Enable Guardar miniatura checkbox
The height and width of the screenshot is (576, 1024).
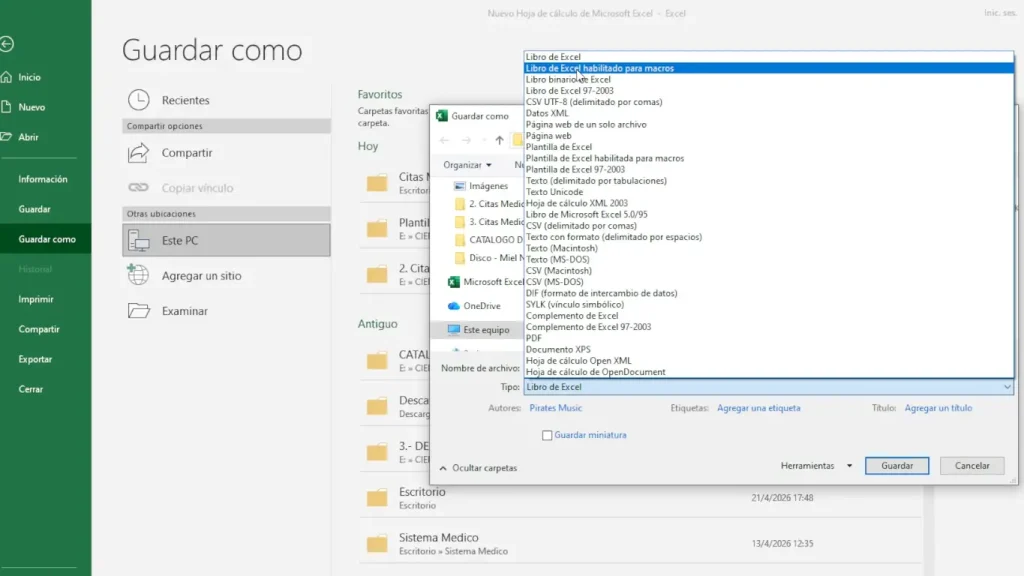[x=547, y=435]
